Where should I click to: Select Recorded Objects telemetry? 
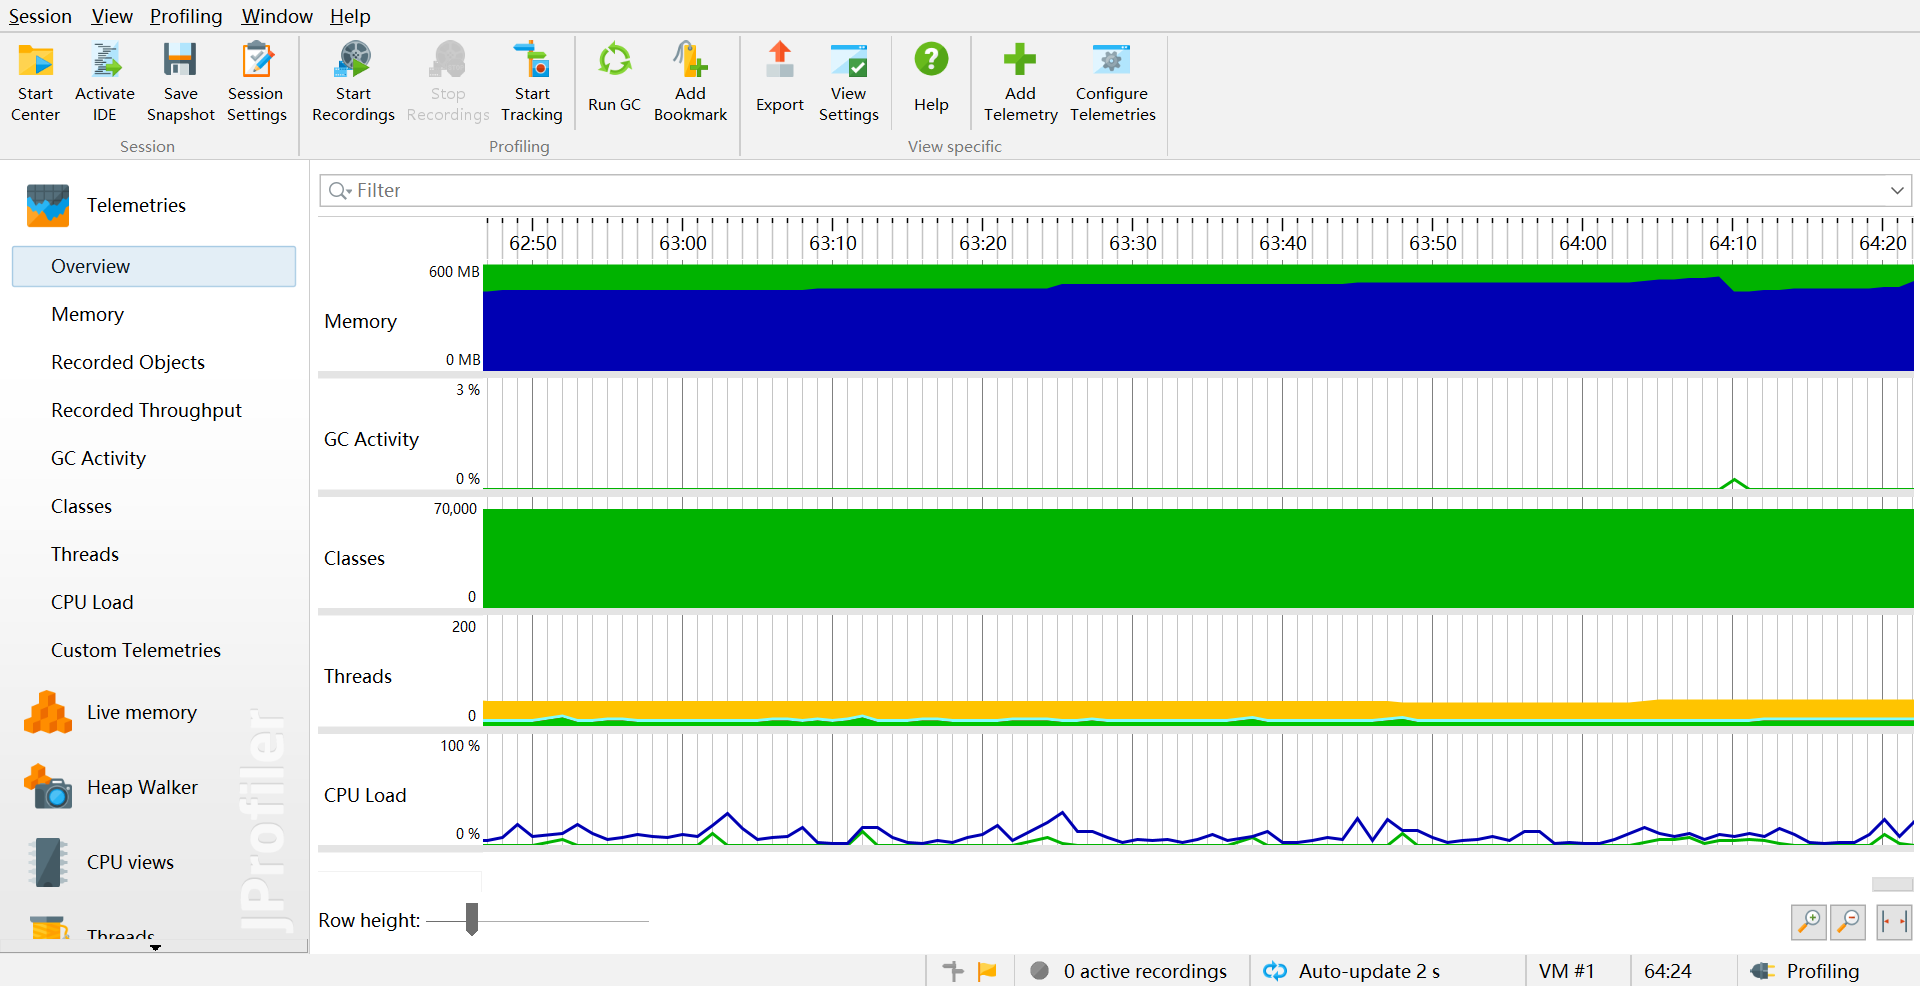tap(128, 363)
